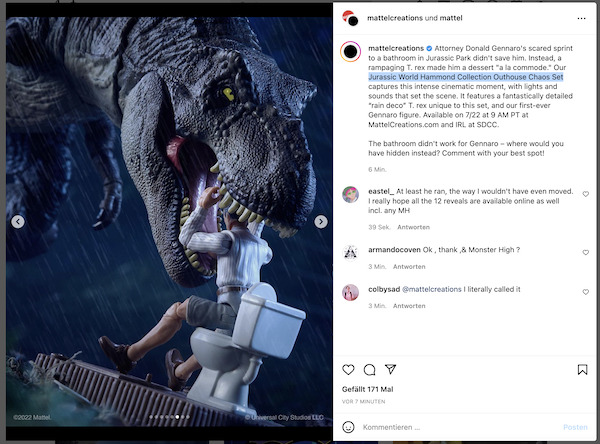Open mattelcreations story ring avatar beside caption

point(351,52)
